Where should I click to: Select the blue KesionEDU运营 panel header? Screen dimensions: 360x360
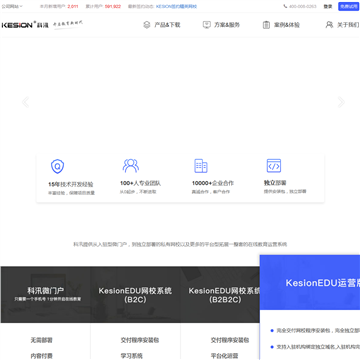(310, 283)
